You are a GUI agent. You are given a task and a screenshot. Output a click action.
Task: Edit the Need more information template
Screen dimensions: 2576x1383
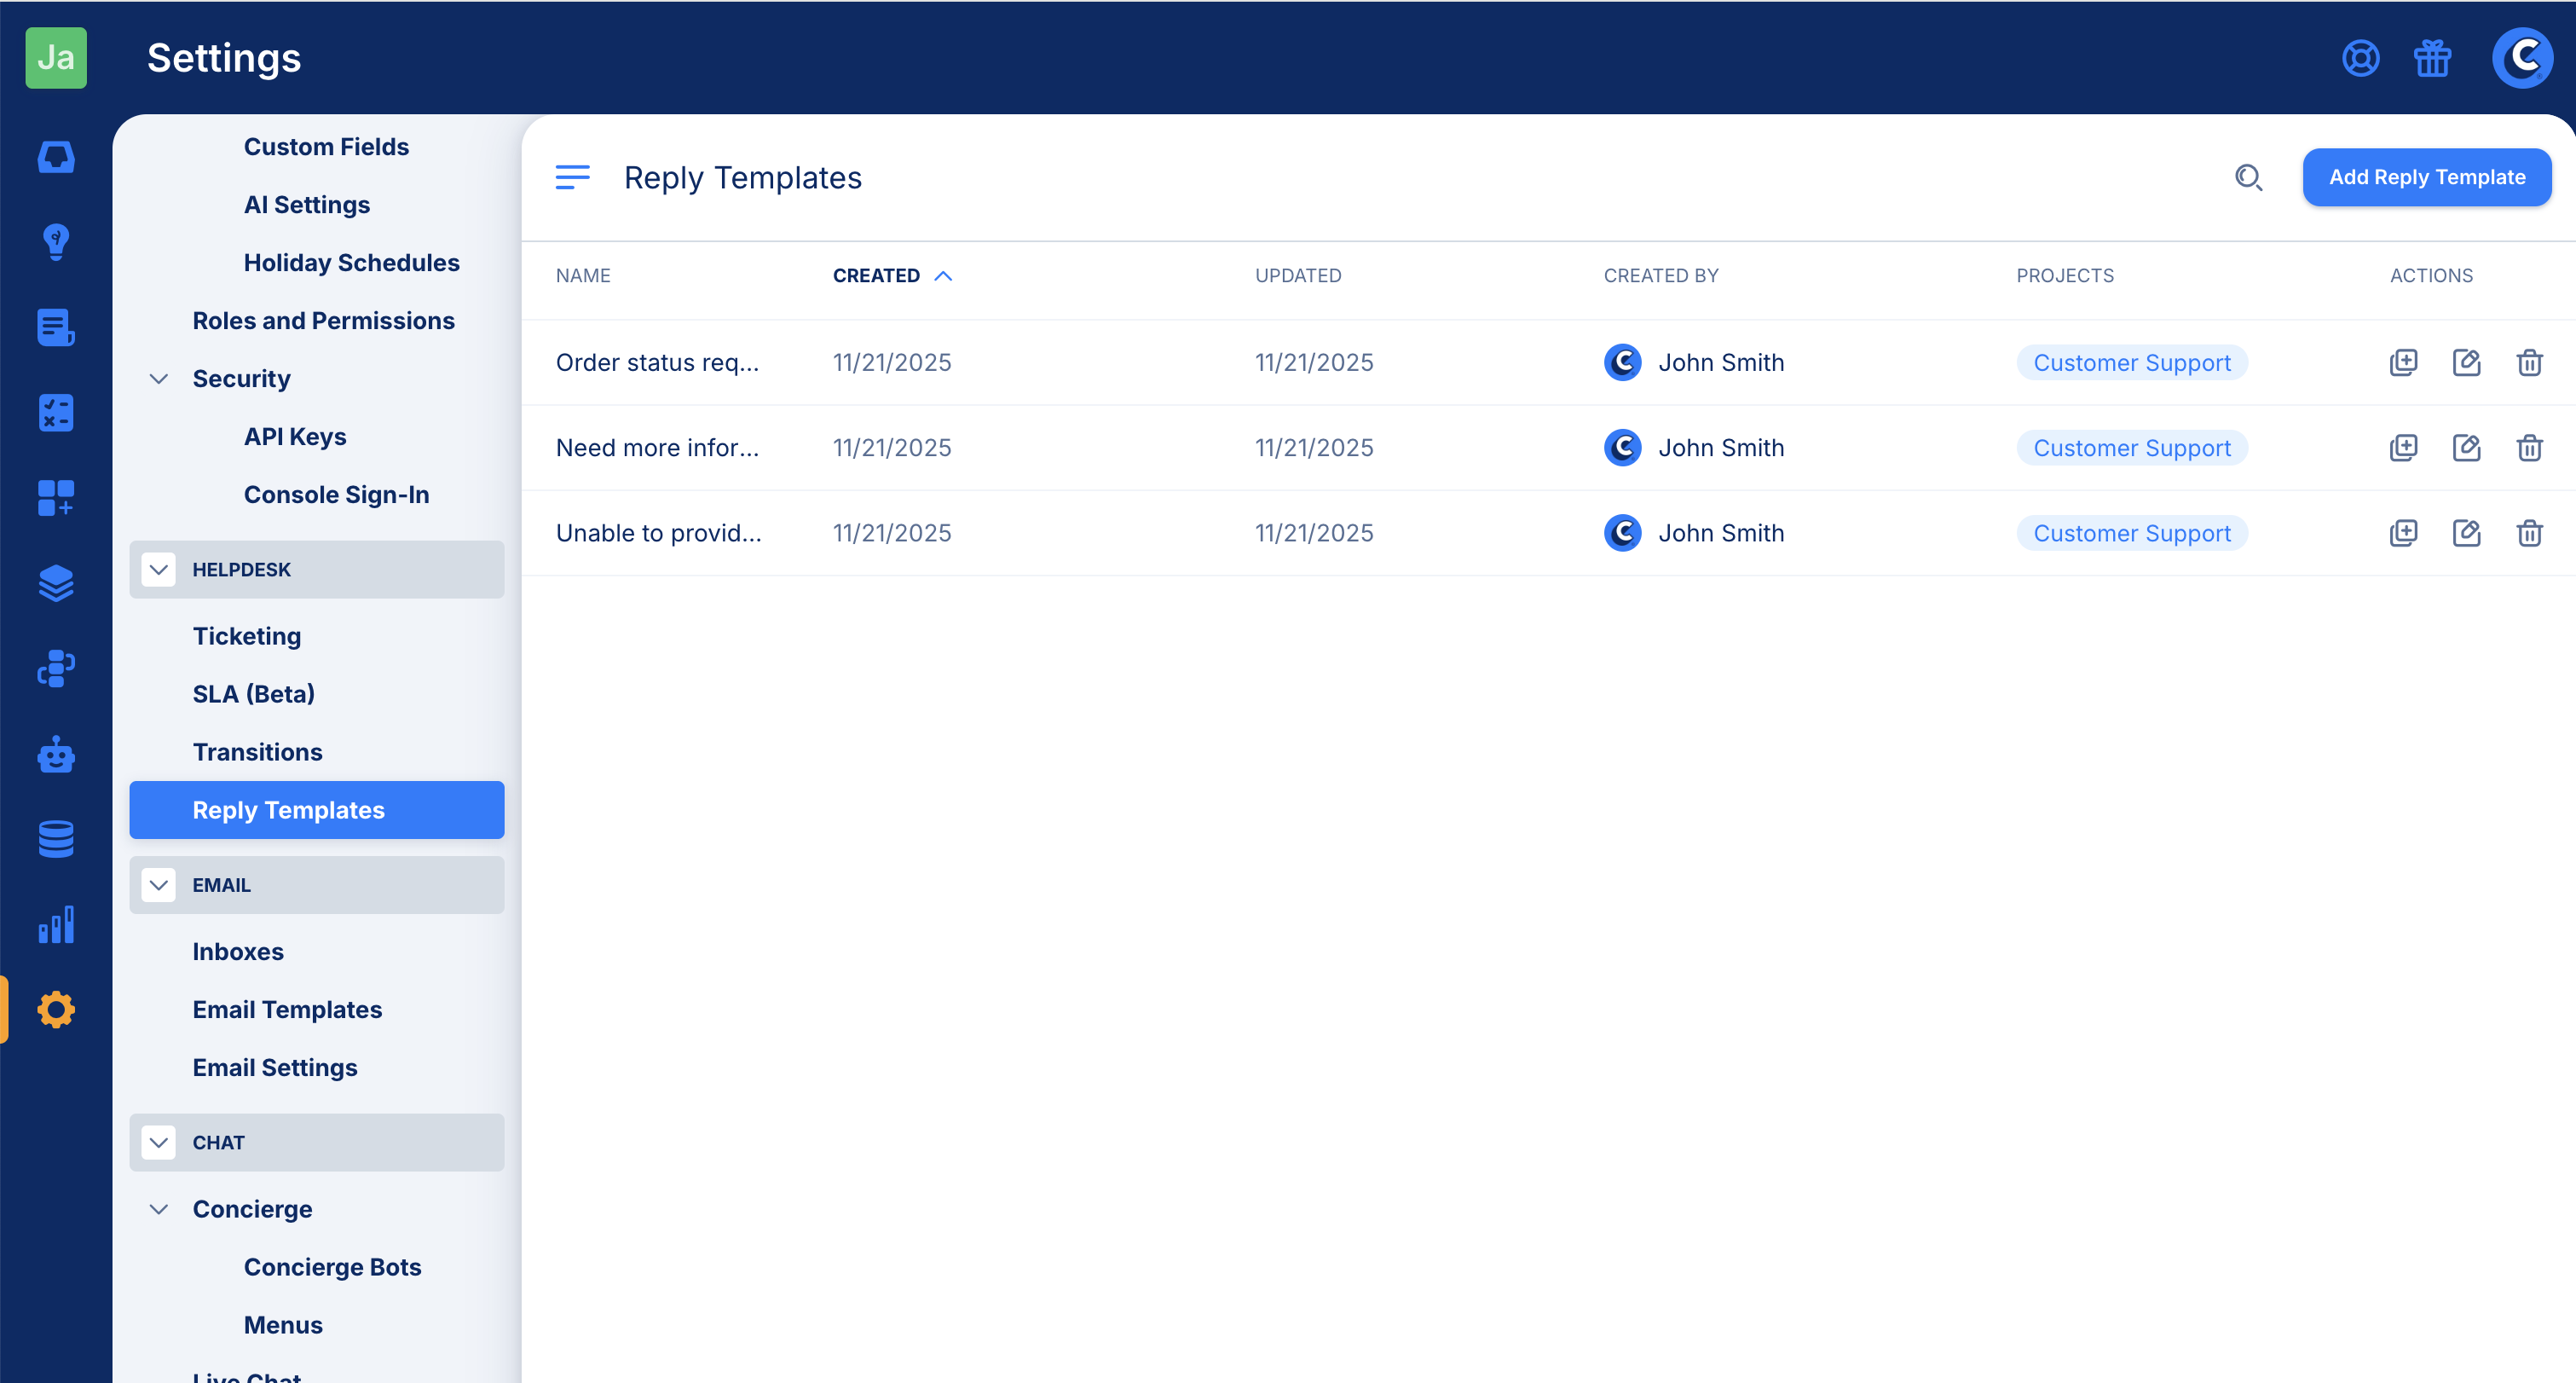[2466, 447]
